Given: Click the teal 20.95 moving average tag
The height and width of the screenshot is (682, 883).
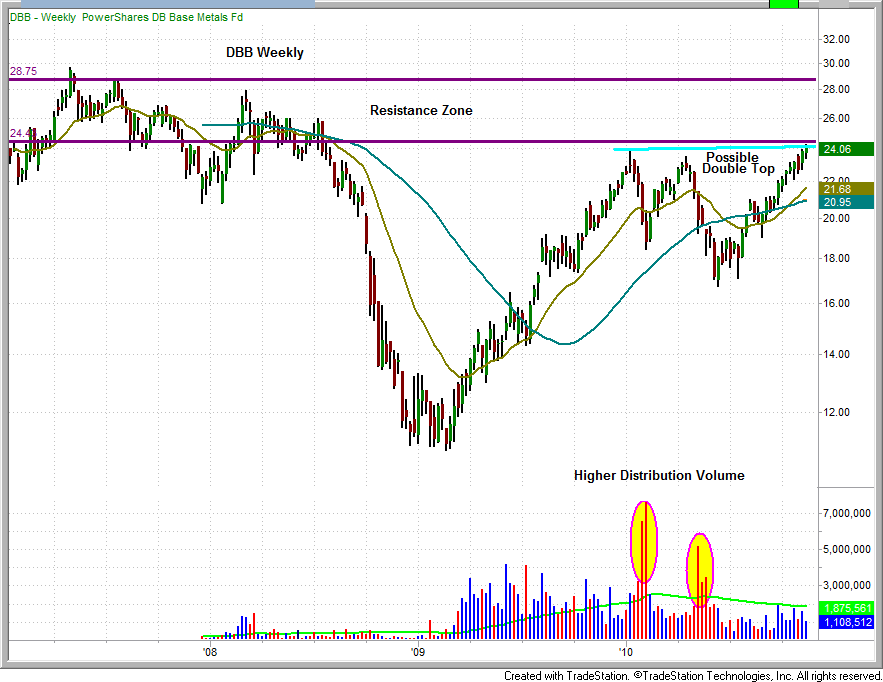Looking at the screenshot, I should pos(846,202).
